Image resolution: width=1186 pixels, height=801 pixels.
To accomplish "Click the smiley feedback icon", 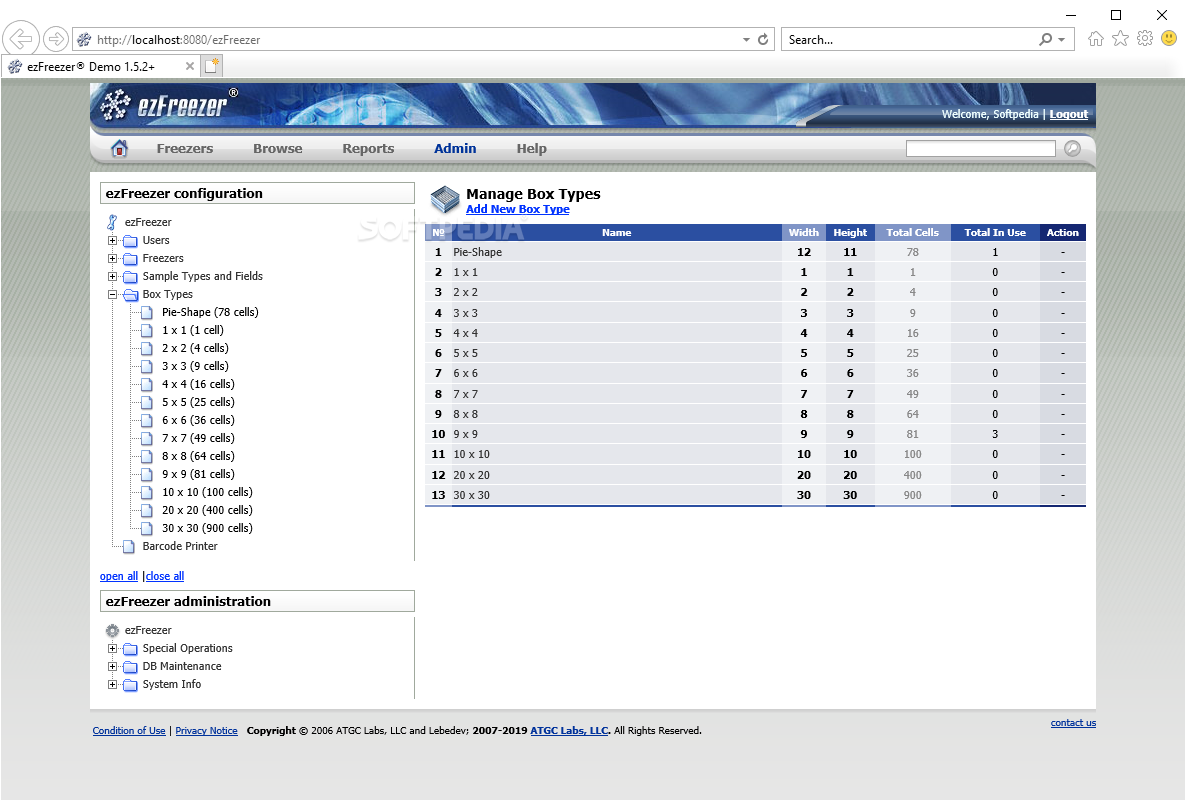I will click(x=1169, y=39).
